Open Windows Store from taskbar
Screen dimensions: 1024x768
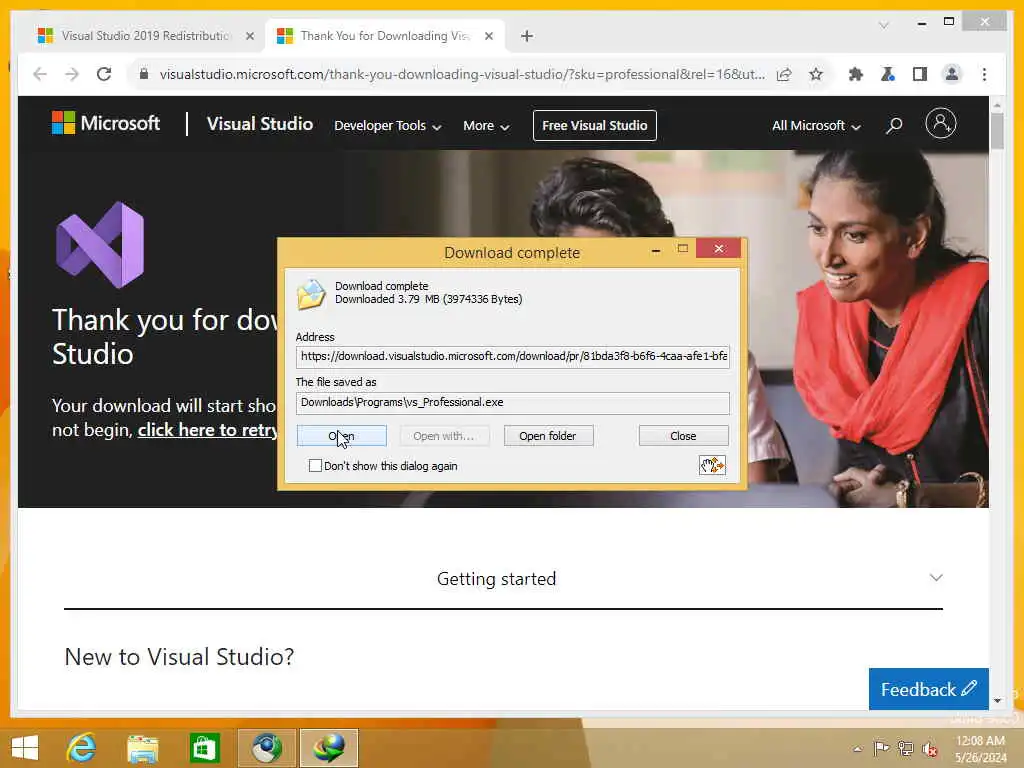[x=204, y=748]
